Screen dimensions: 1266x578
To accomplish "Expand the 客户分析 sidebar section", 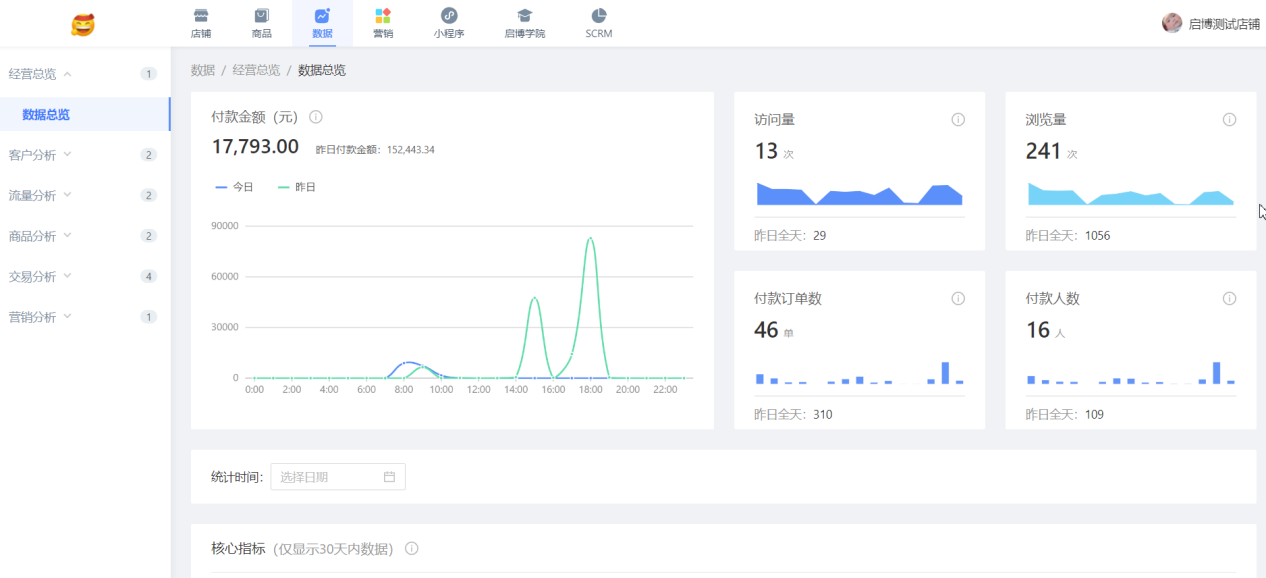I will click(40, 155).
